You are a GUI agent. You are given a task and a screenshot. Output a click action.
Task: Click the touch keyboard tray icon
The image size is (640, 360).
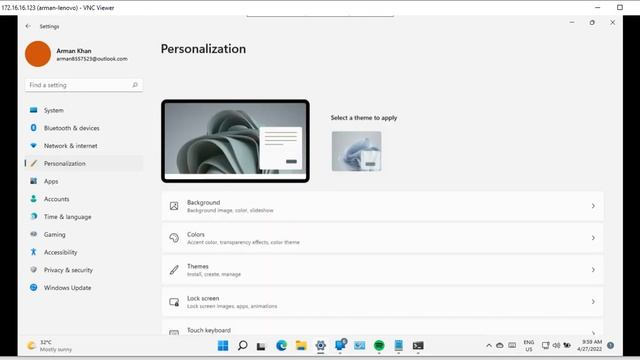(512, 346)
